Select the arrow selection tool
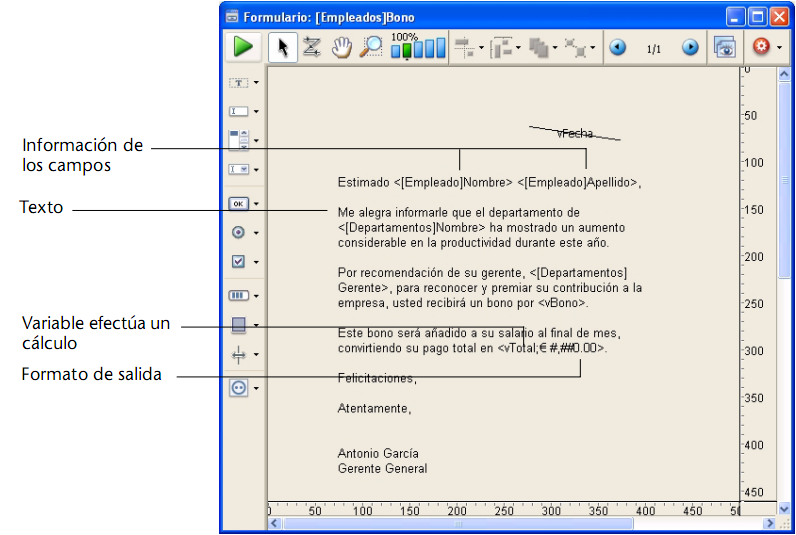 click(282, 47)
